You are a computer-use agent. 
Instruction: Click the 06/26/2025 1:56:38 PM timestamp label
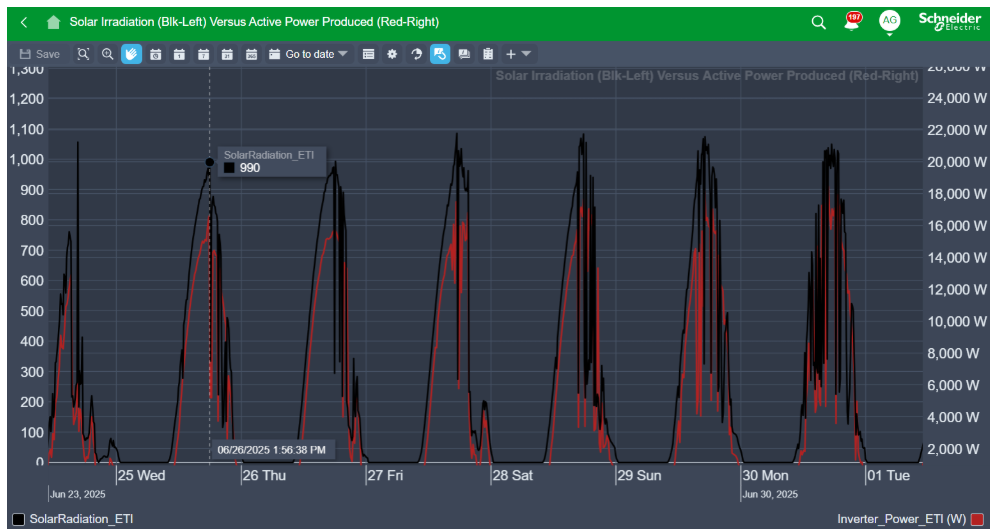pos(271,450)
